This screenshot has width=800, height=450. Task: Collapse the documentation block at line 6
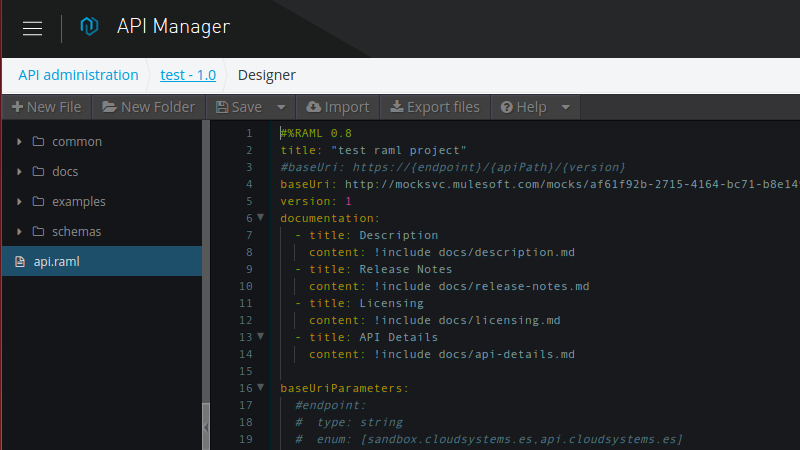click(261, 217)
